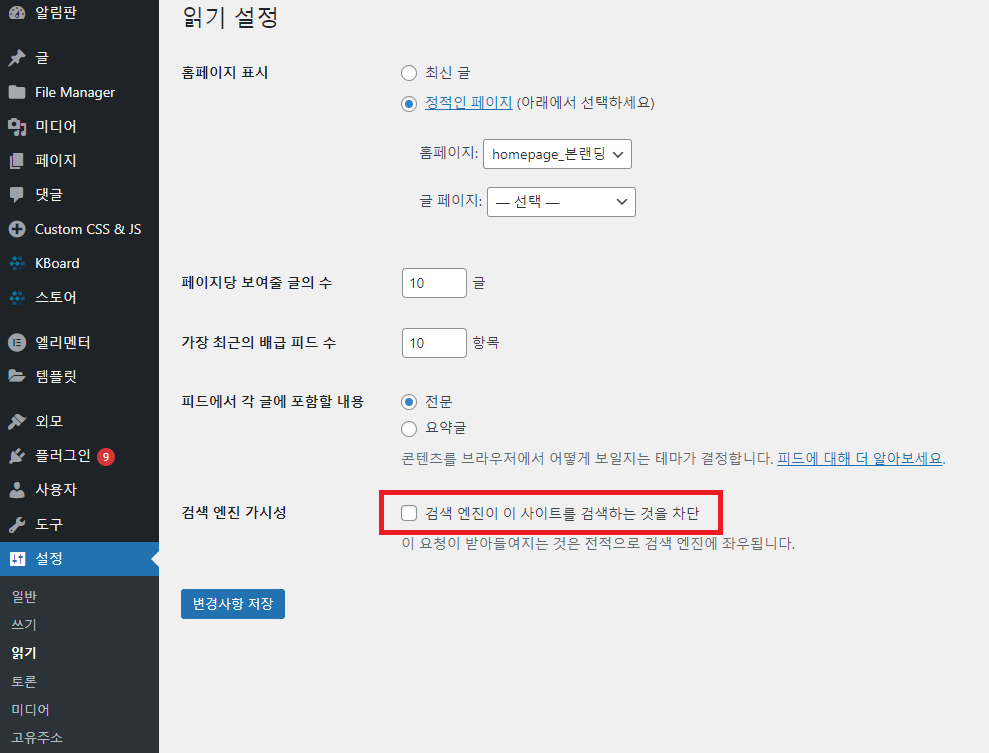Click the 가장 최근의 배급 피드 수 field
Viewport: 989px width, 753px height.
pos(434,343)
